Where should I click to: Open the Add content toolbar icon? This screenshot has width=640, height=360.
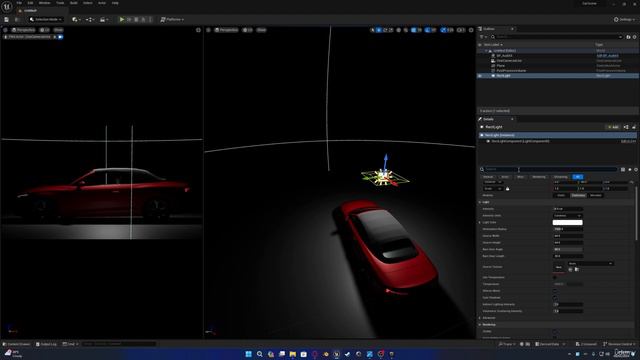(76, 20)
